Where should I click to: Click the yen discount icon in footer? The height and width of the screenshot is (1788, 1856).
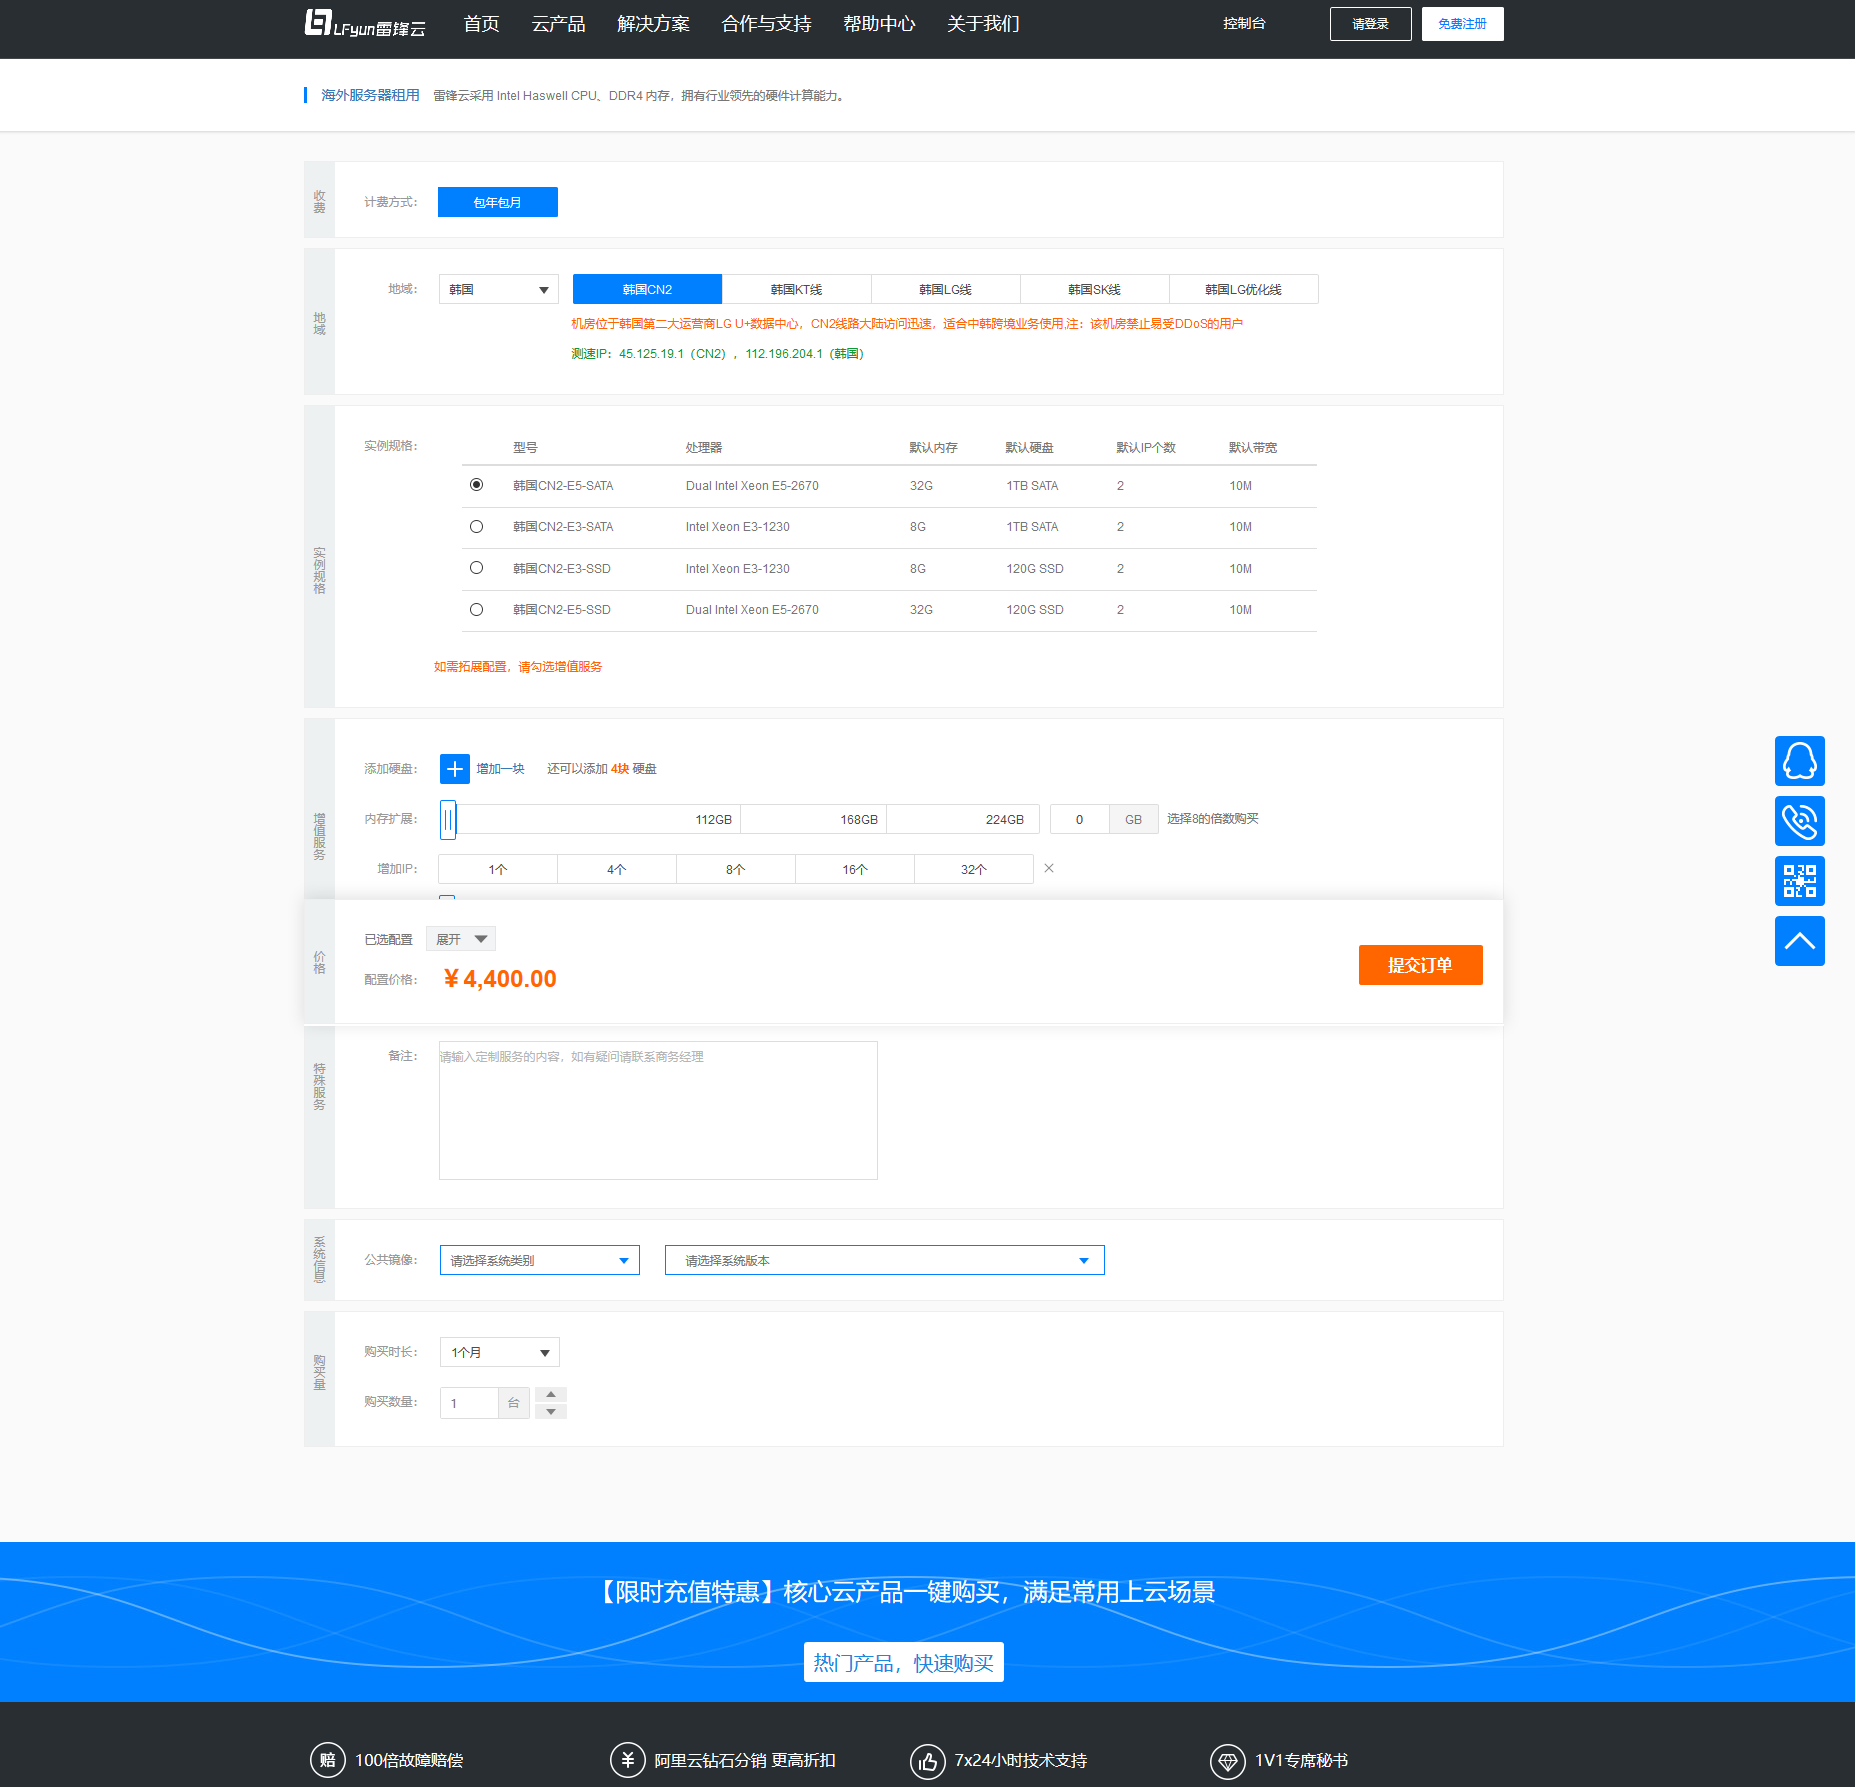[x=627, y=1760]
